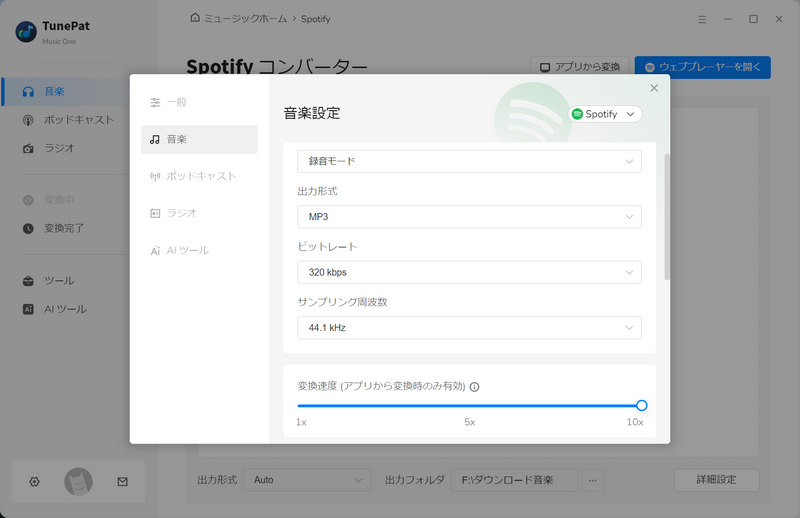The height and width of the screenshot is (518, 800).
Task: Open the mail envelope icon
Action: (x=122, y=481)
